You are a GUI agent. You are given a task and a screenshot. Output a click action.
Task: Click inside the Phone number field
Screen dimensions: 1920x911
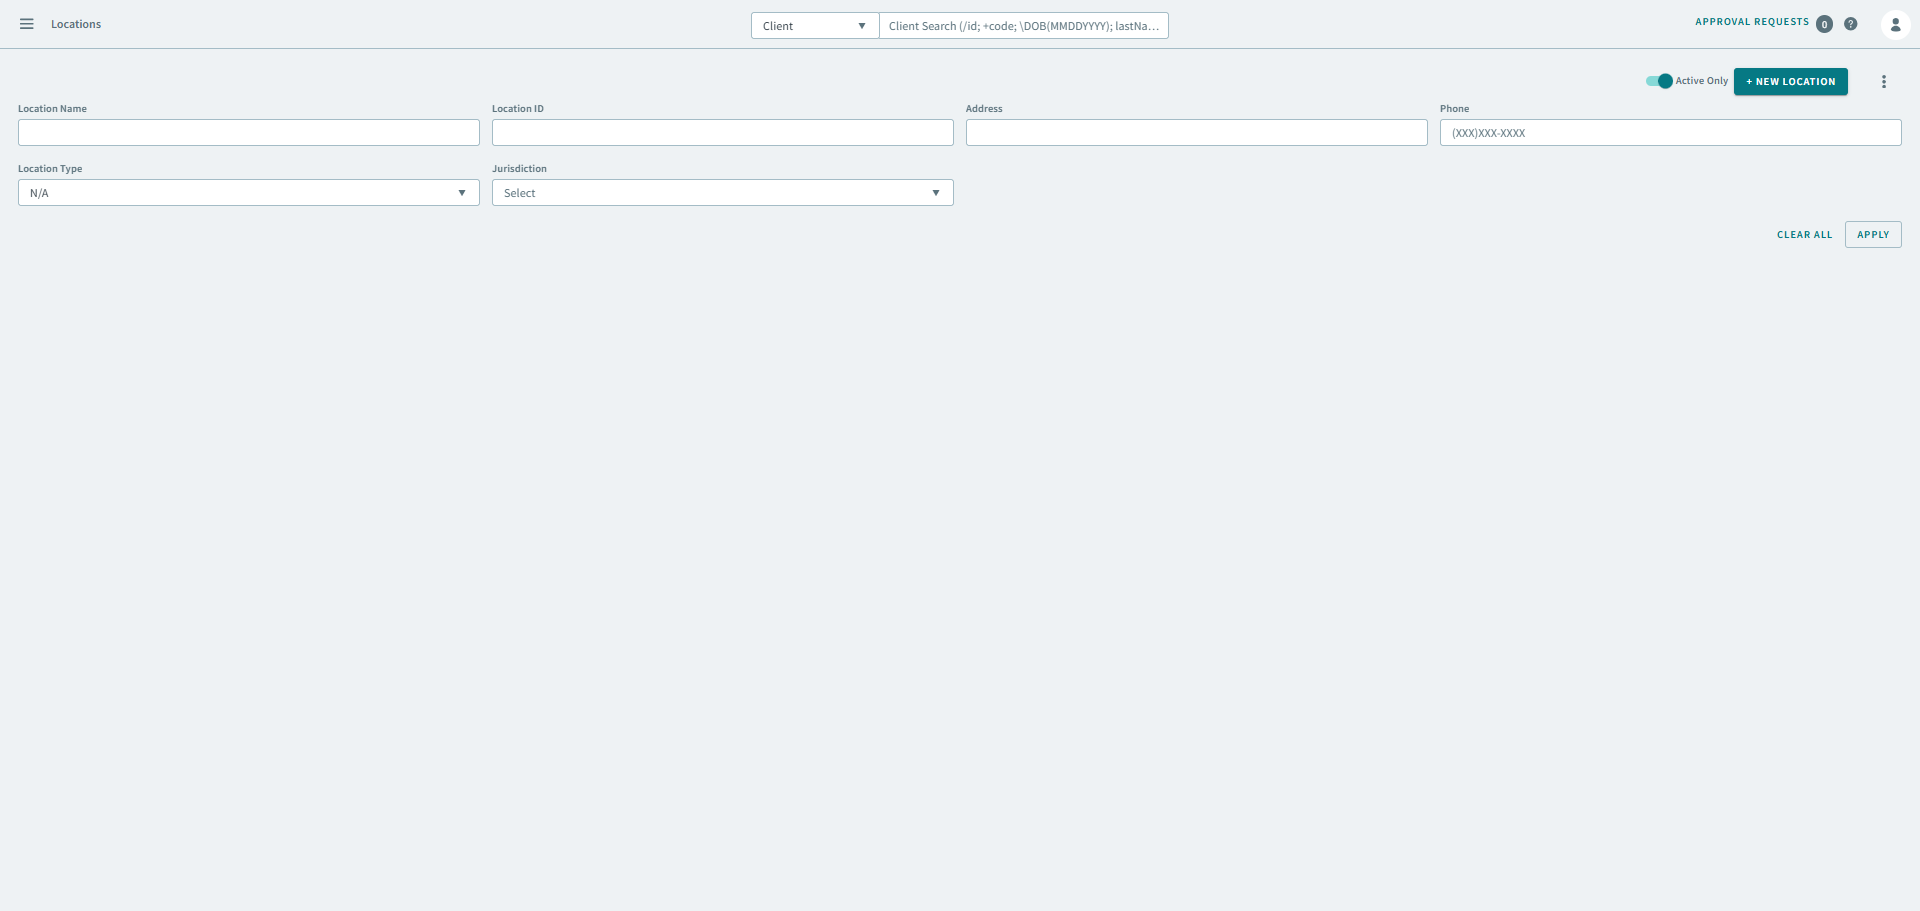point(1669,132)
